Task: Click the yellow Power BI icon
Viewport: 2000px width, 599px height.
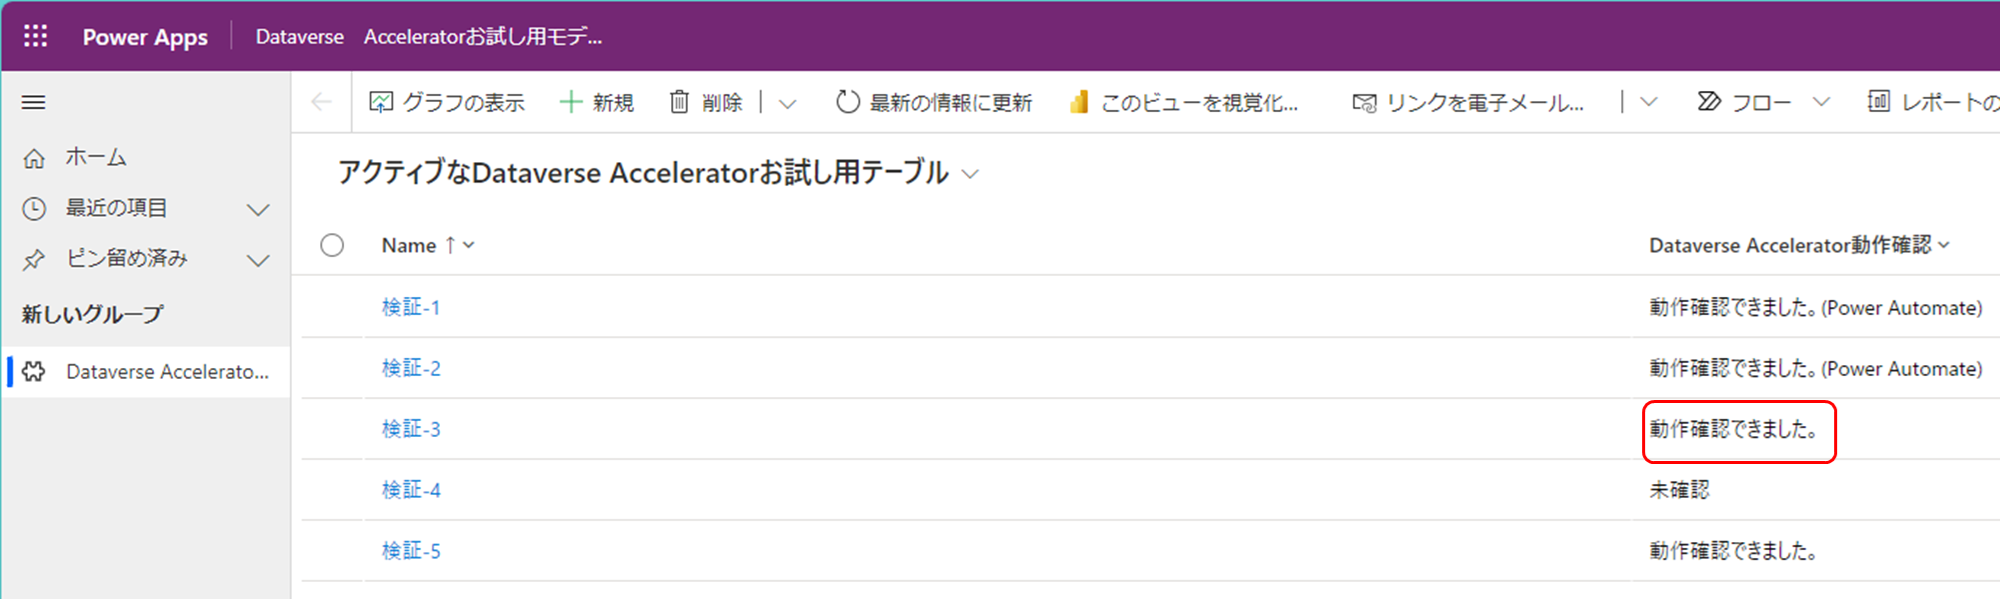Action: pos(1079,102)
